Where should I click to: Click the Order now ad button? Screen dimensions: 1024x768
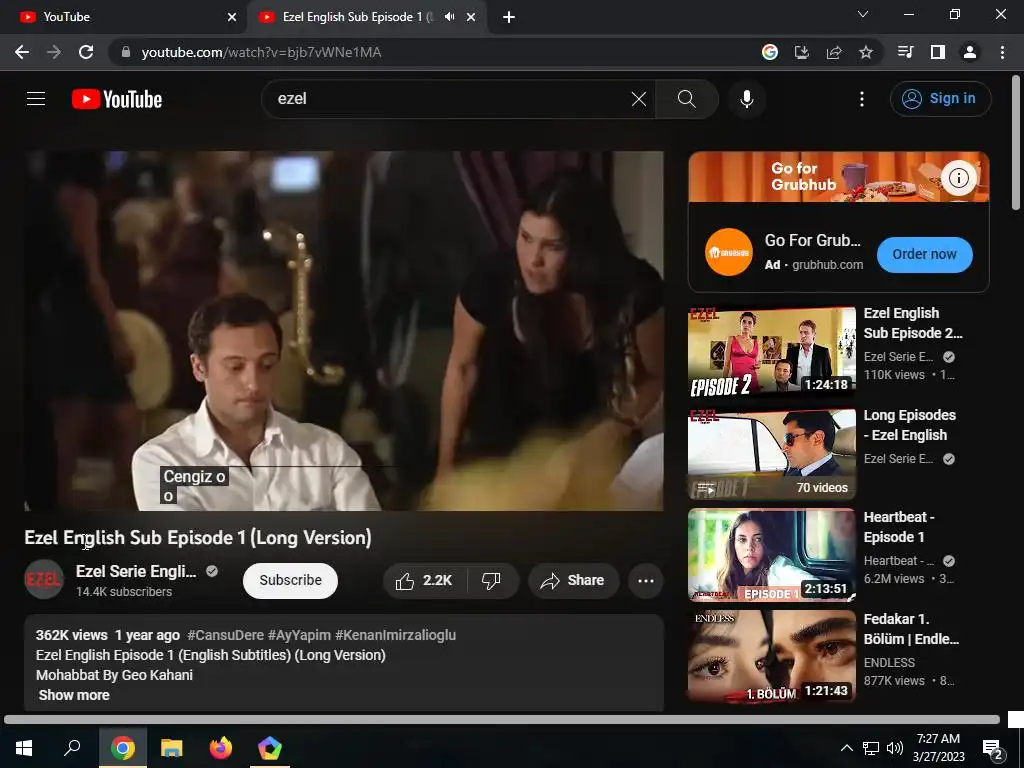pyautogui.click(x=924, y=254)
